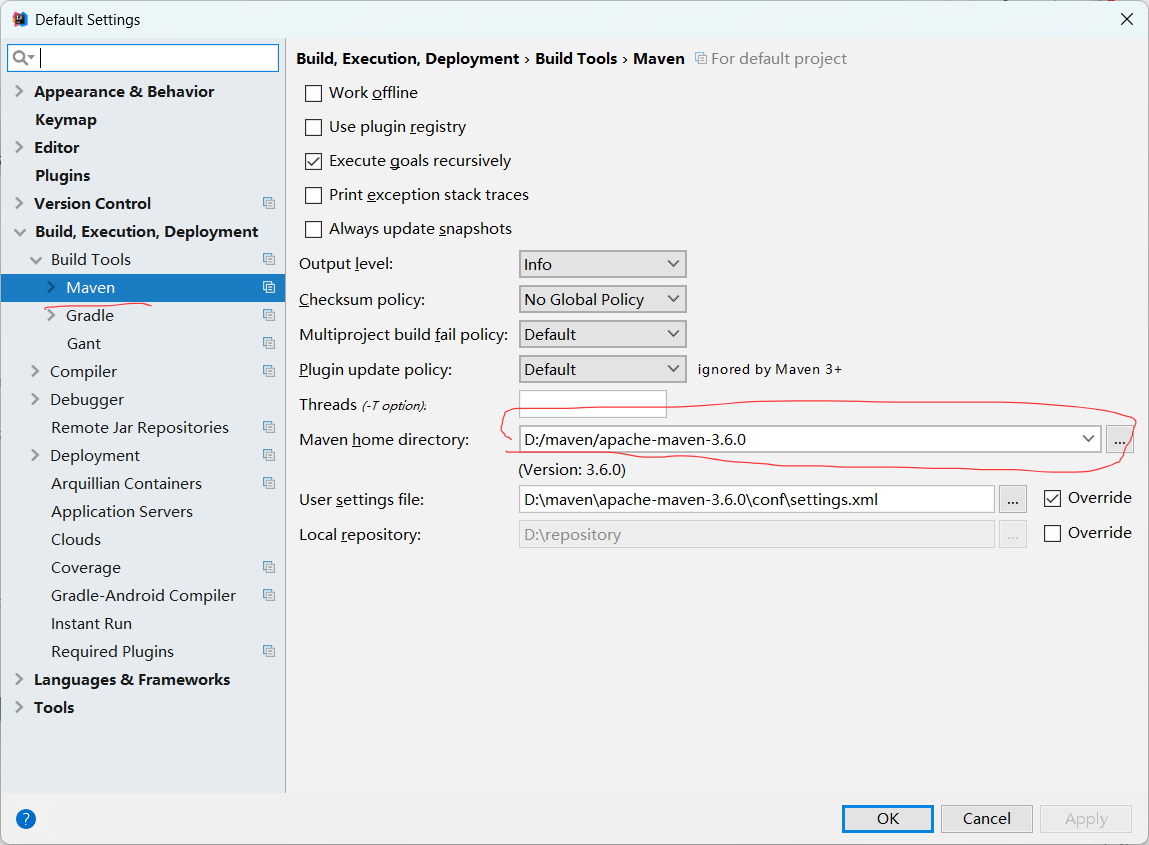1149x845 pixels.
Task: Click project-level icon beside Remote Jar Repositories
Action: click(269, 427)
